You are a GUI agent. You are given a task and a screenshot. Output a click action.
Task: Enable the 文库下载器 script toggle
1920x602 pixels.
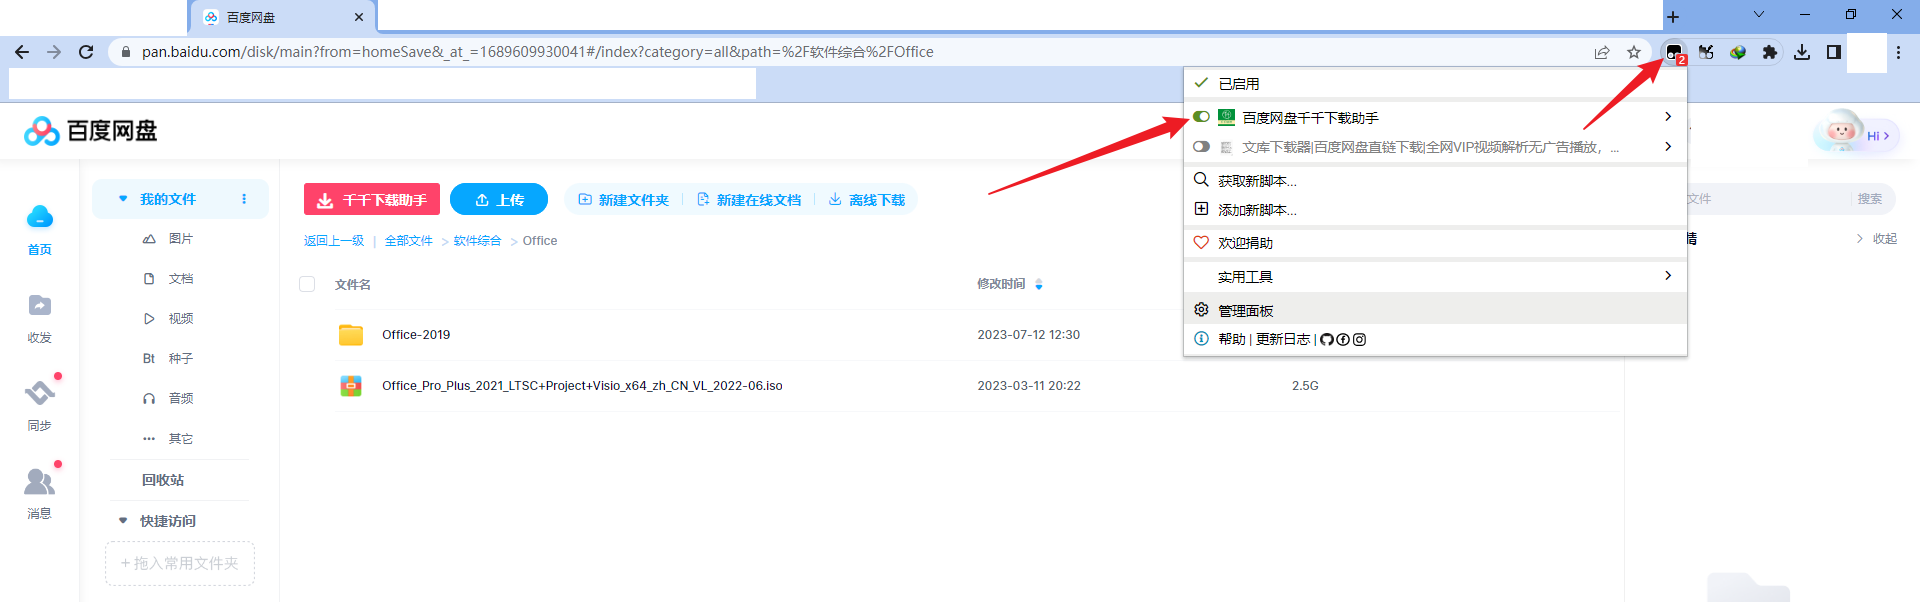tap(1201, 147)
